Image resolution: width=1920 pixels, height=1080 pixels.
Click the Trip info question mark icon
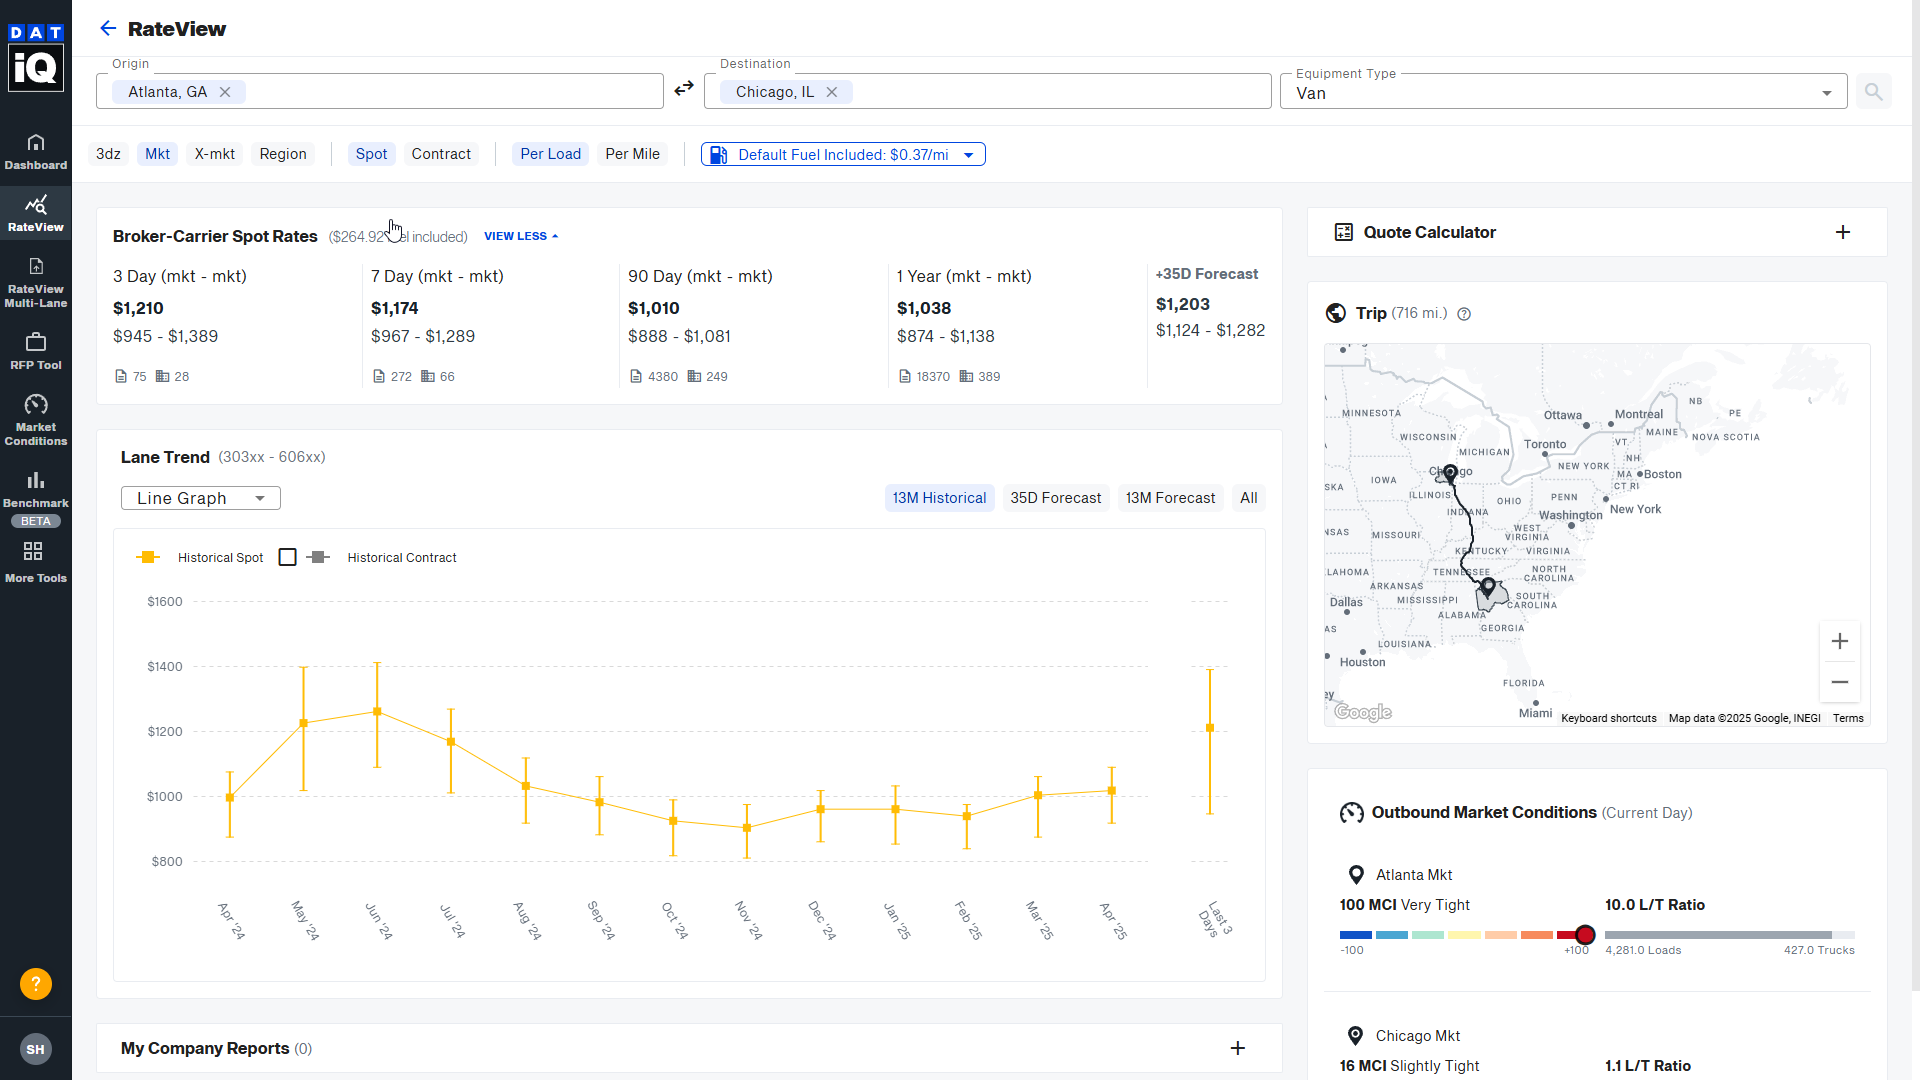1464,314
